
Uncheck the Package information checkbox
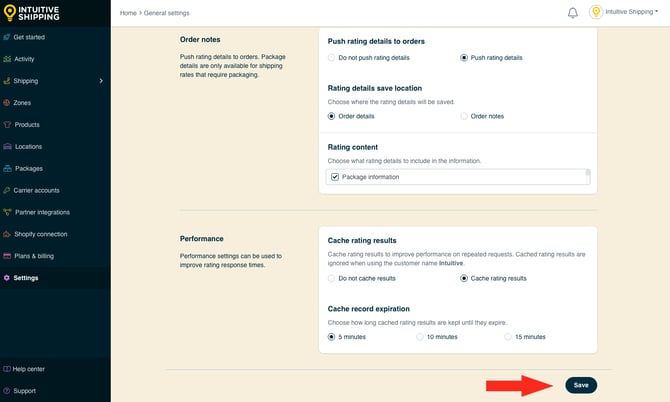(x=335, y=177)
